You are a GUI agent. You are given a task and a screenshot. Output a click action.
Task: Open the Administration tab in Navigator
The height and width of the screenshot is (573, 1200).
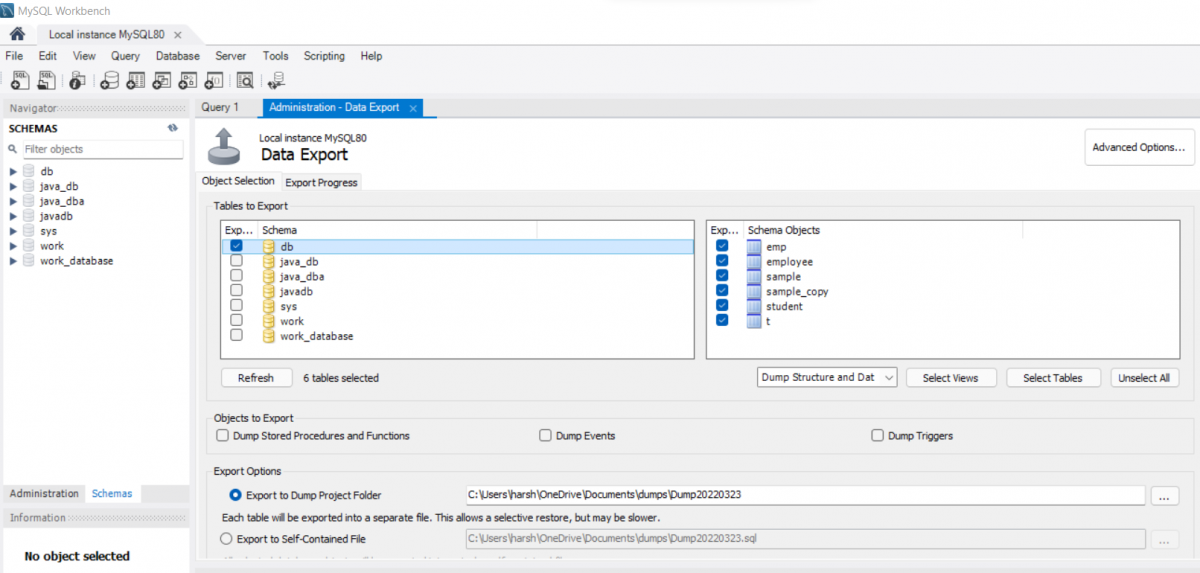click(44, 493)
